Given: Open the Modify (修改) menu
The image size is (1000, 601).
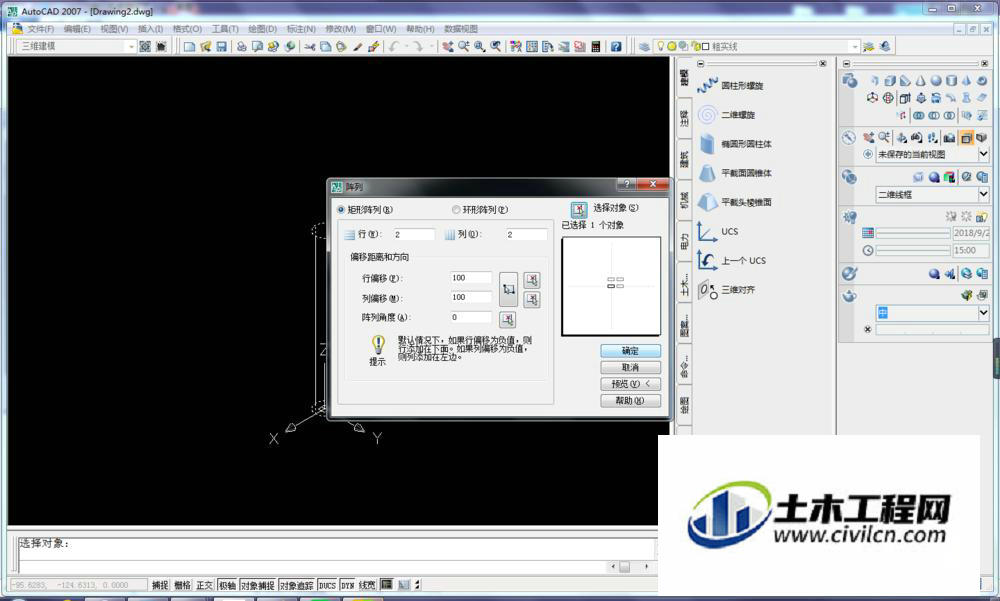Looking at the screenshot, I should point(341,29).
